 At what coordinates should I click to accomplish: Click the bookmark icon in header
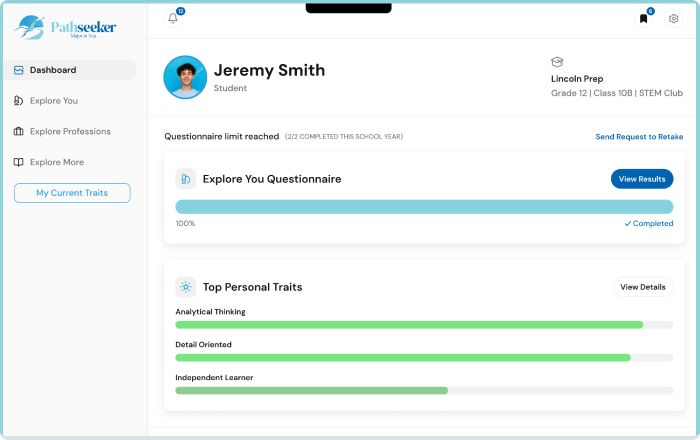pyautogui.click(x=644, y=18)
